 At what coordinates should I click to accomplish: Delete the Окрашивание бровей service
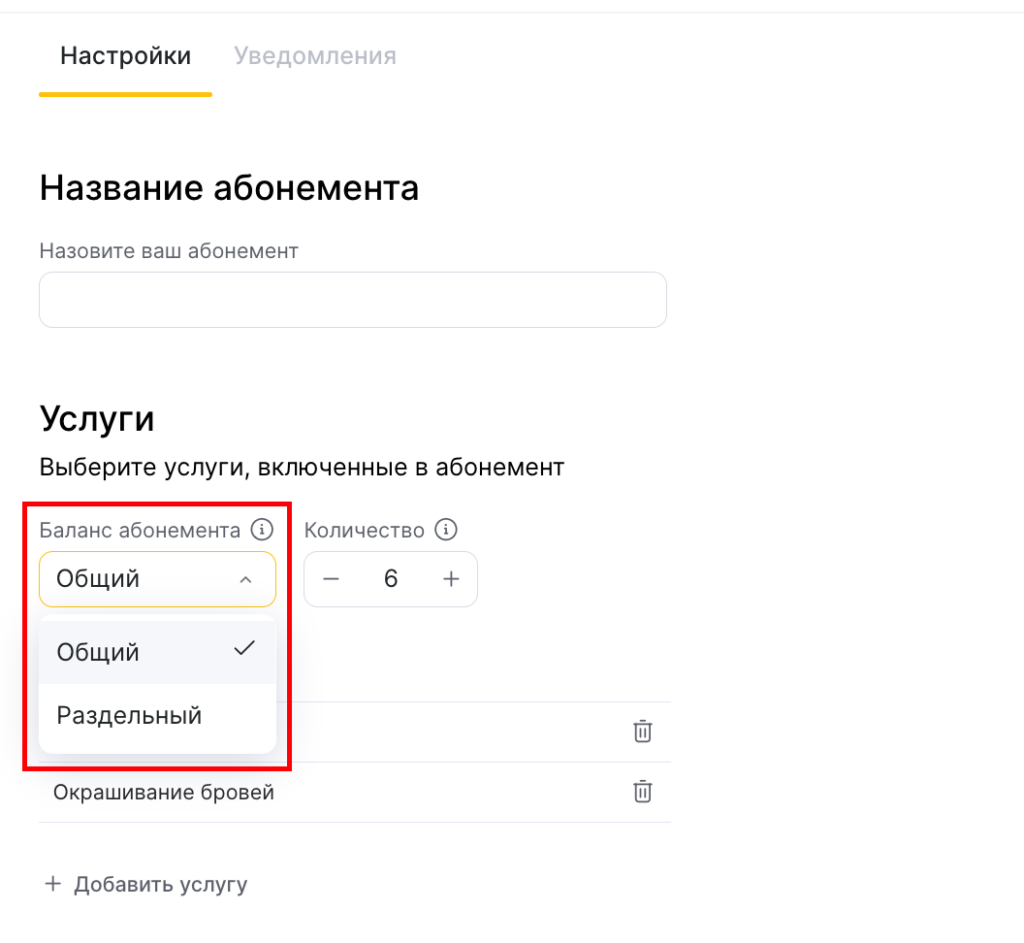pos(642,792)
